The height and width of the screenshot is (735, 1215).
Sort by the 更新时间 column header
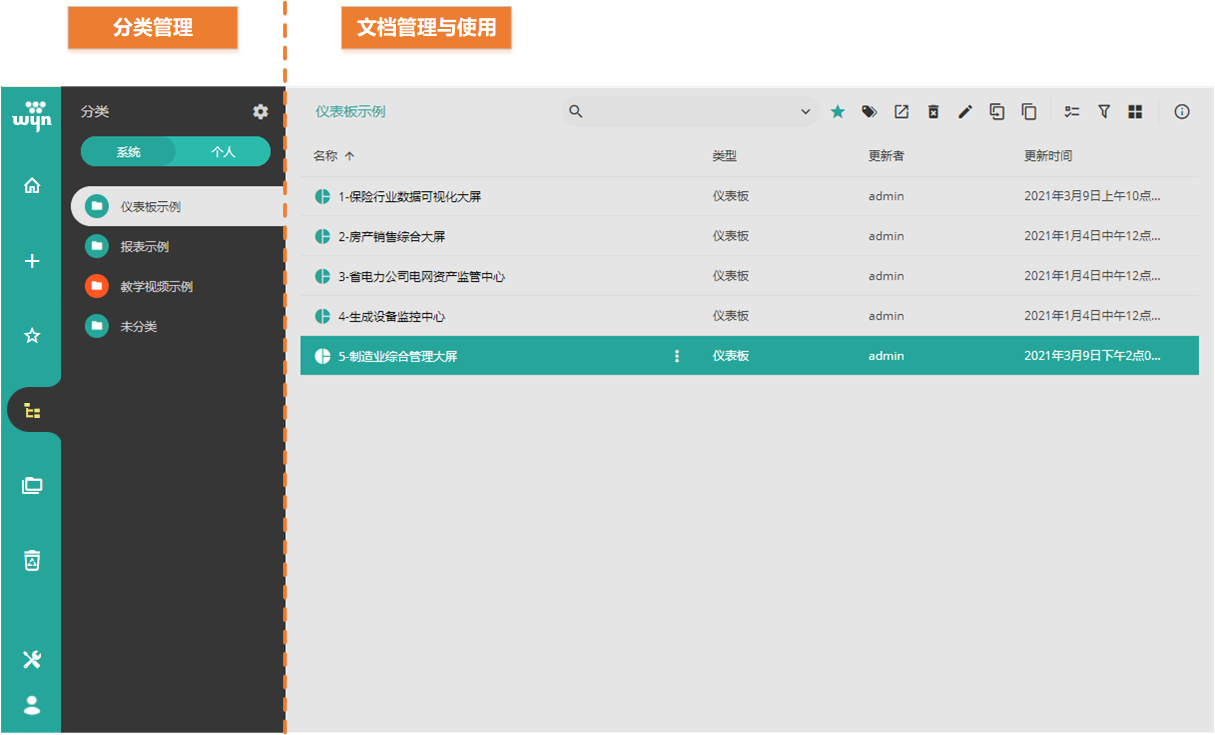(x=1048, y=156)
